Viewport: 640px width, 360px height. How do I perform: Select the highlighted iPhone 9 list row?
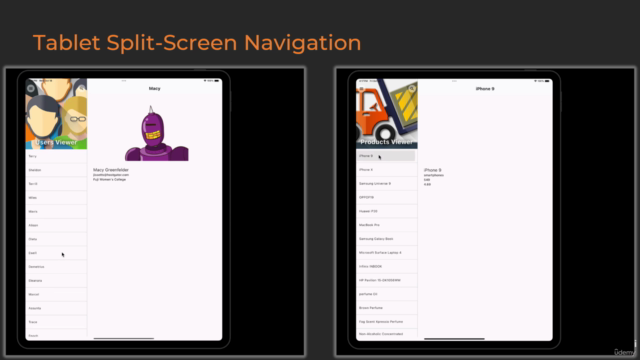386,156
